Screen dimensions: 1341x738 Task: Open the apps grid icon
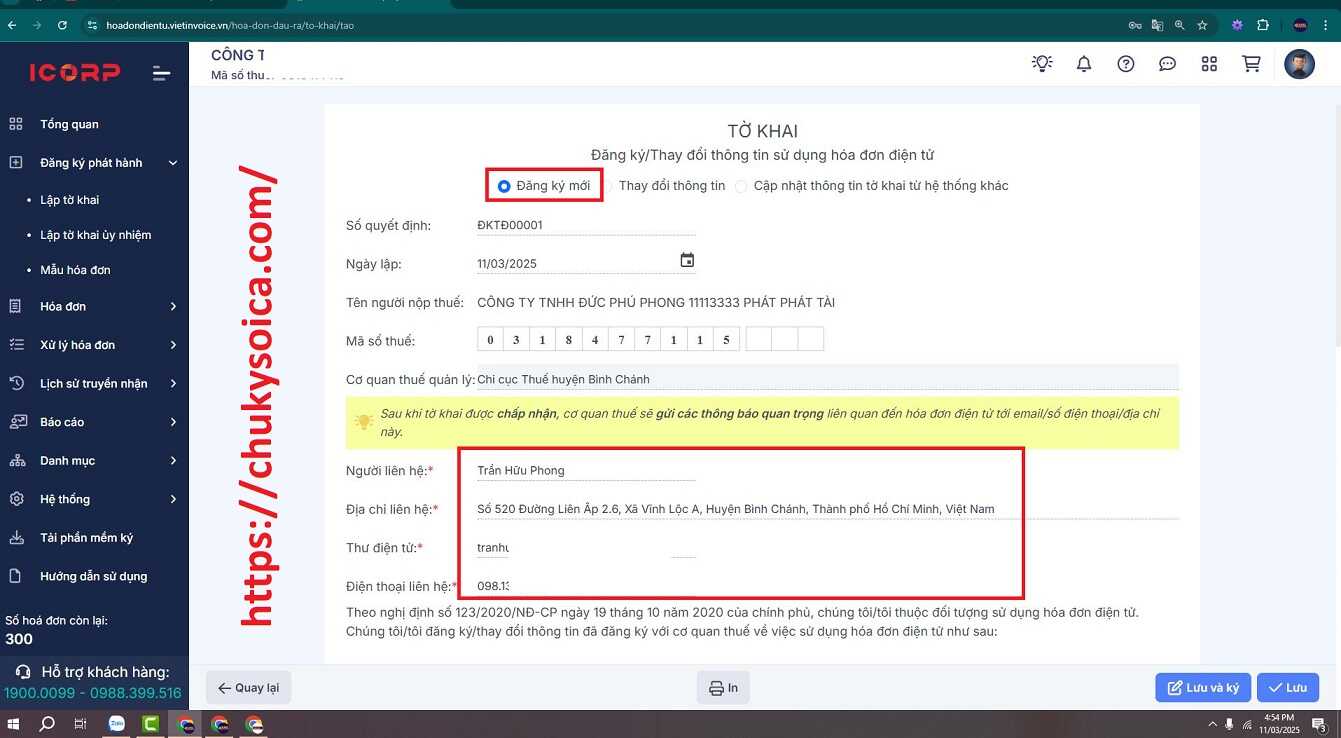tap(1209, 64)
